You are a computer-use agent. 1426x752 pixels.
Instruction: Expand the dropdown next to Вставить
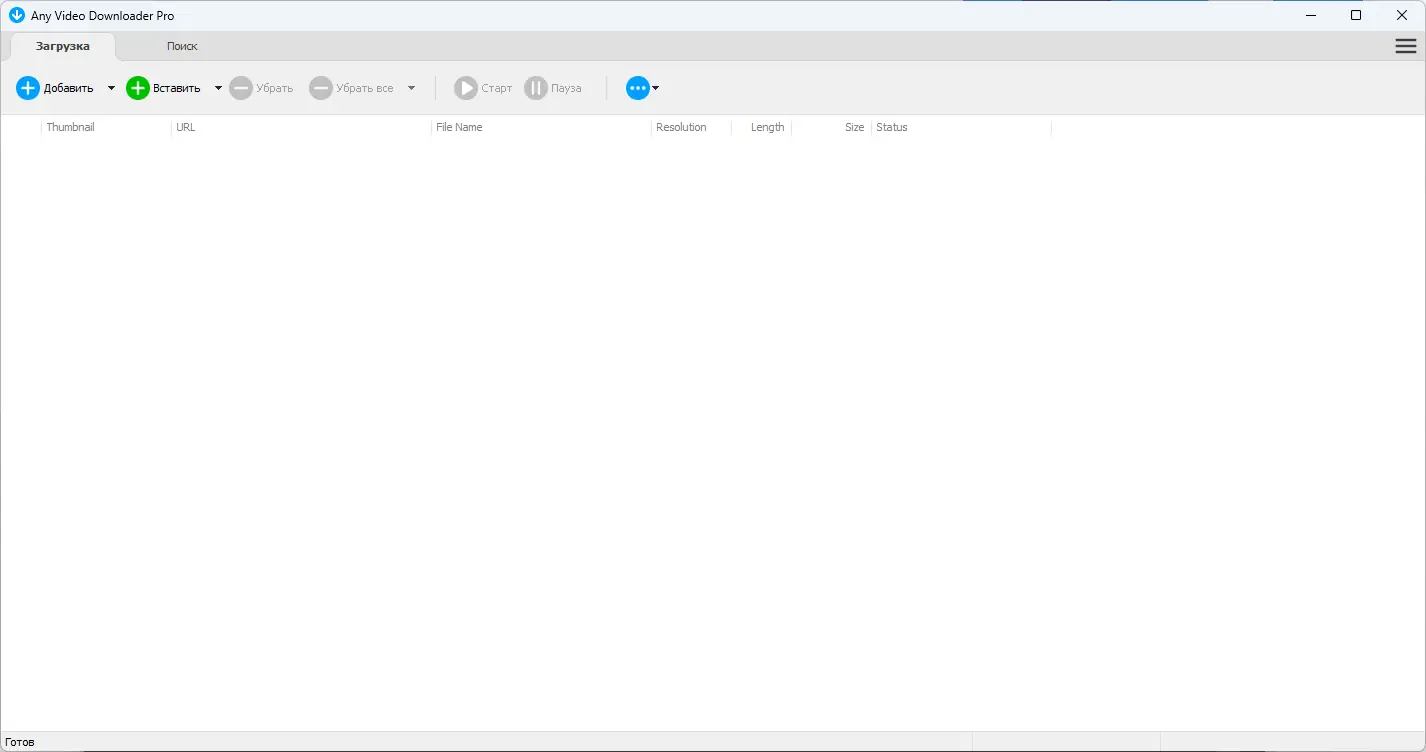(x=217, y=88)
